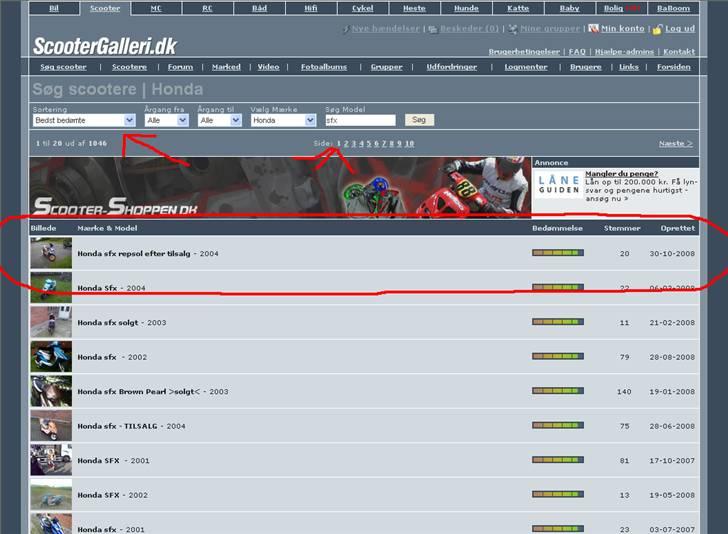Click the Låne Guiden ad logo
The image size is (728, 534).
(558, 184)
